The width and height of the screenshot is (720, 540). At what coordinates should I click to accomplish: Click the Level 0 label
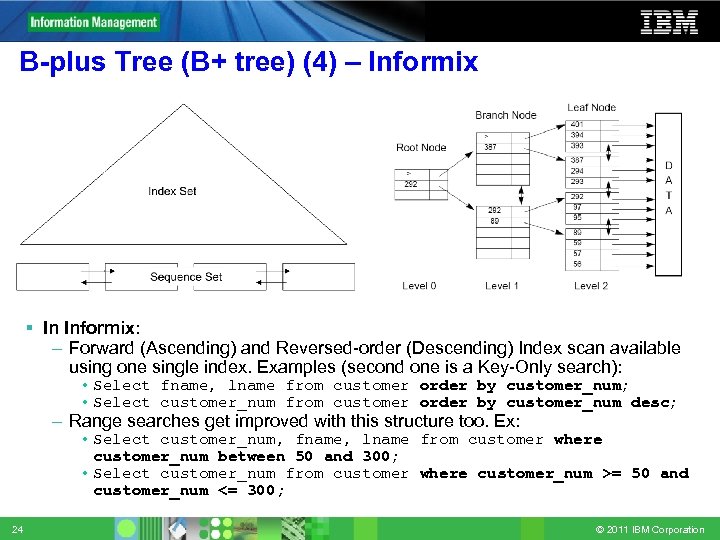point(419,286)
